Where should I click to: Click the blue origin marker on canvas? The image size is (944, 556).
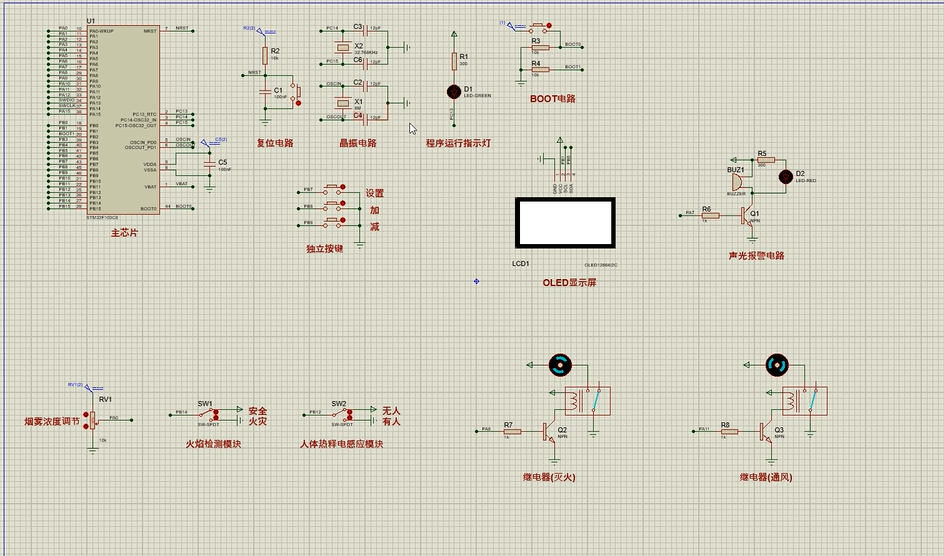tap(476, 281)
